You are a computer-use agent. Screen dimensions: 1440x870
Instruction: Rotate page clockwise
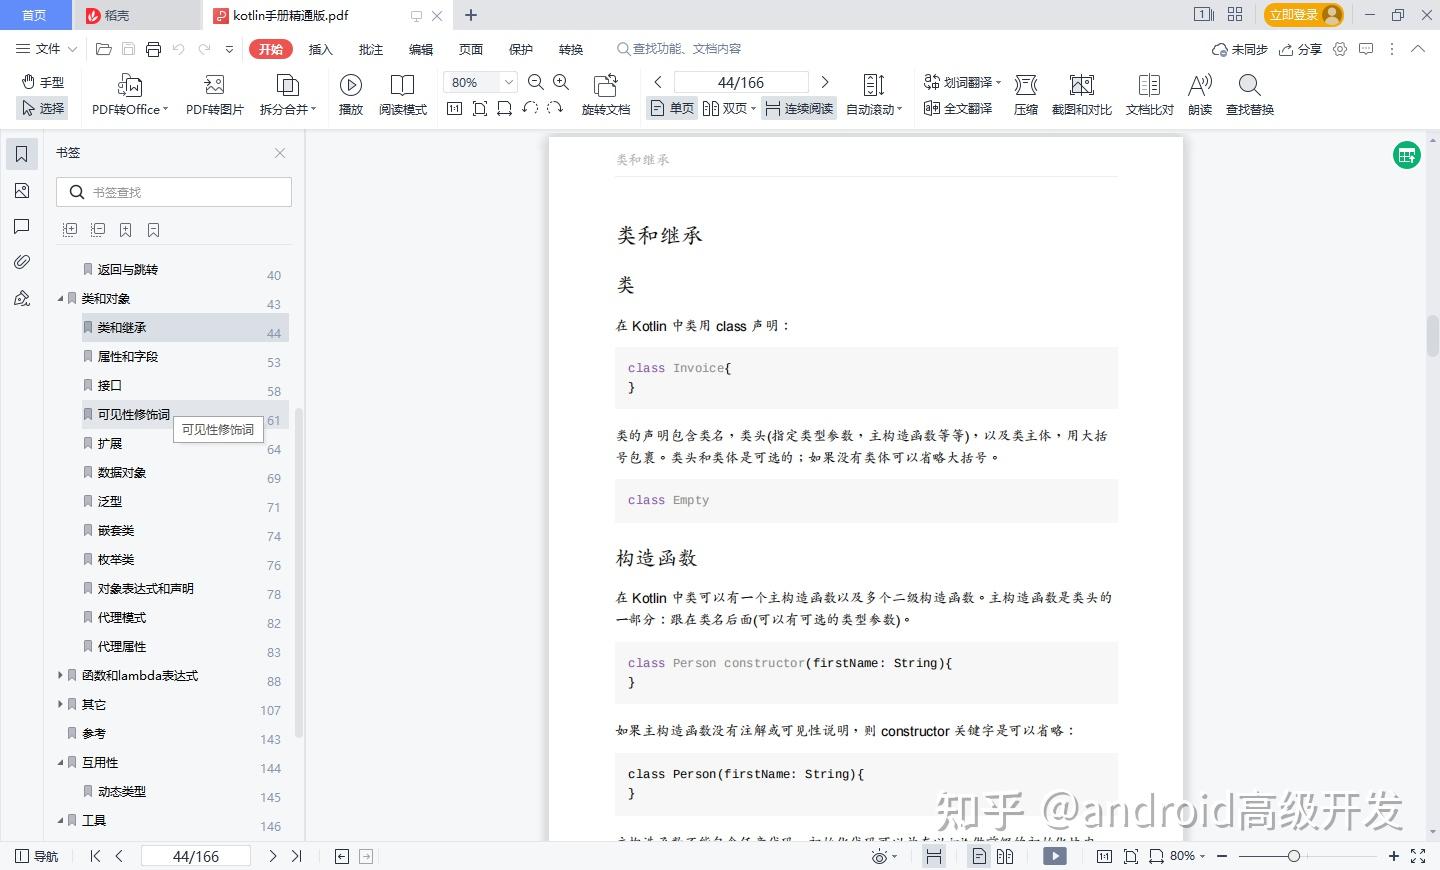555,108
